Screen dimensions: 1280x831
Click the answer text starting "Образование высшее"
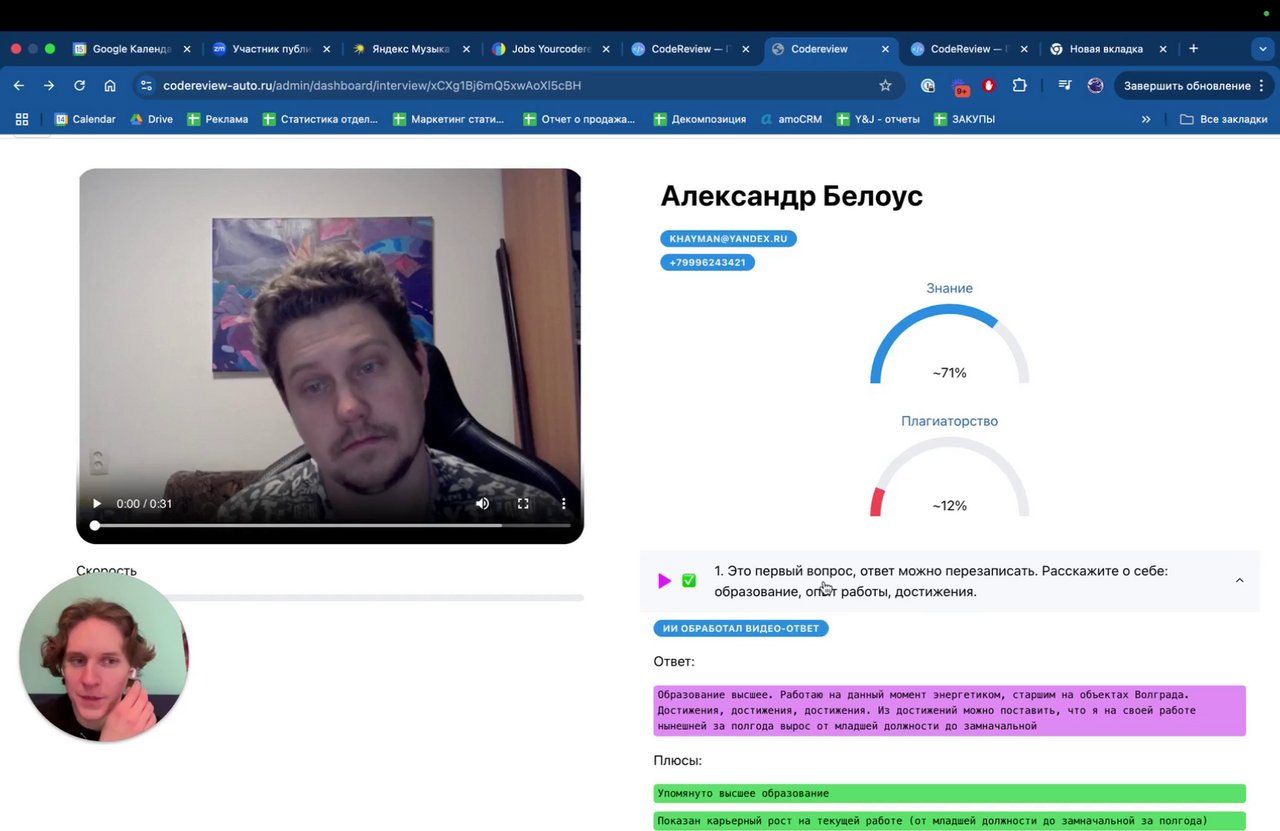(950, 710)
